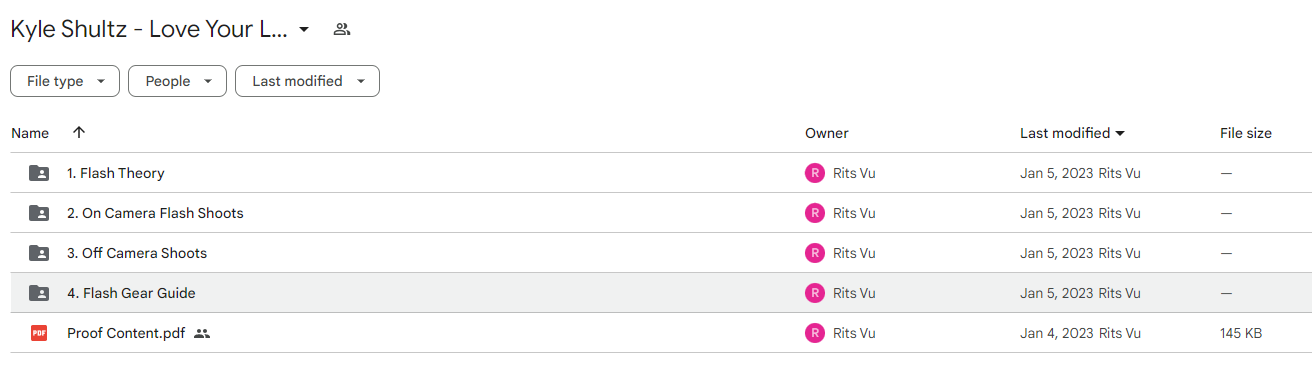The width and height of the screenshot is (1312, 381).
Task: Toggle name sort direction arrow
Action: [x=79, y=133]
